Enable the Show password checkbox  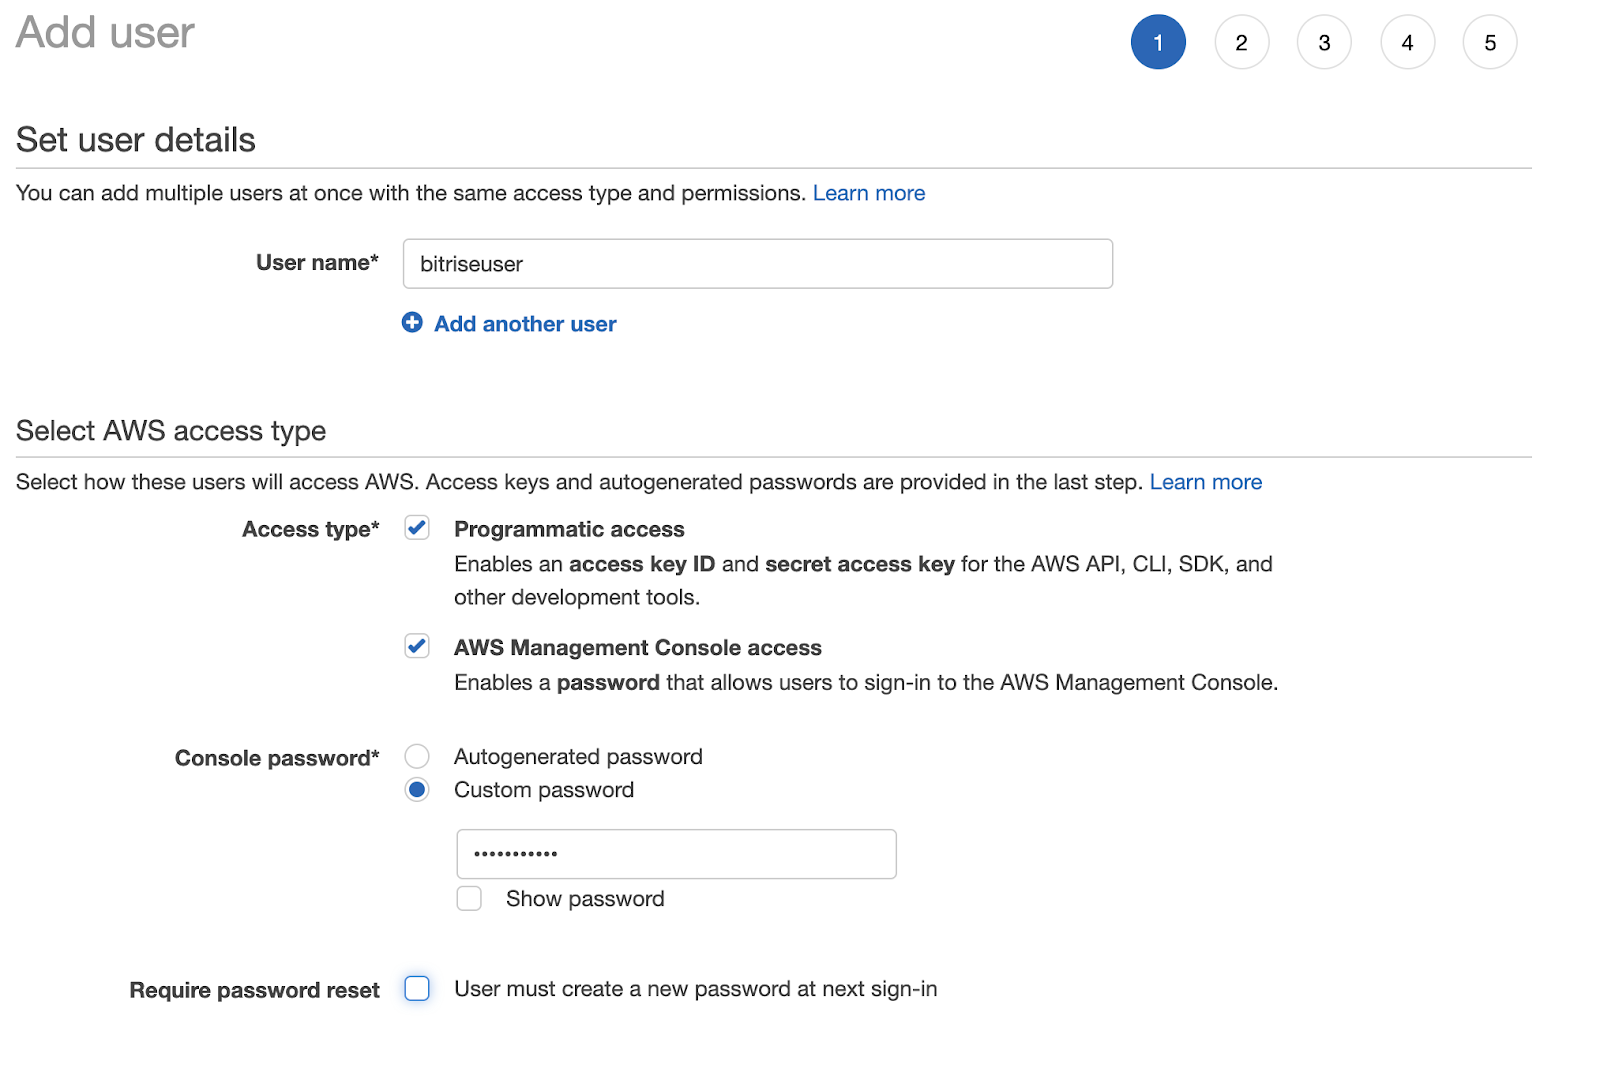469,898
